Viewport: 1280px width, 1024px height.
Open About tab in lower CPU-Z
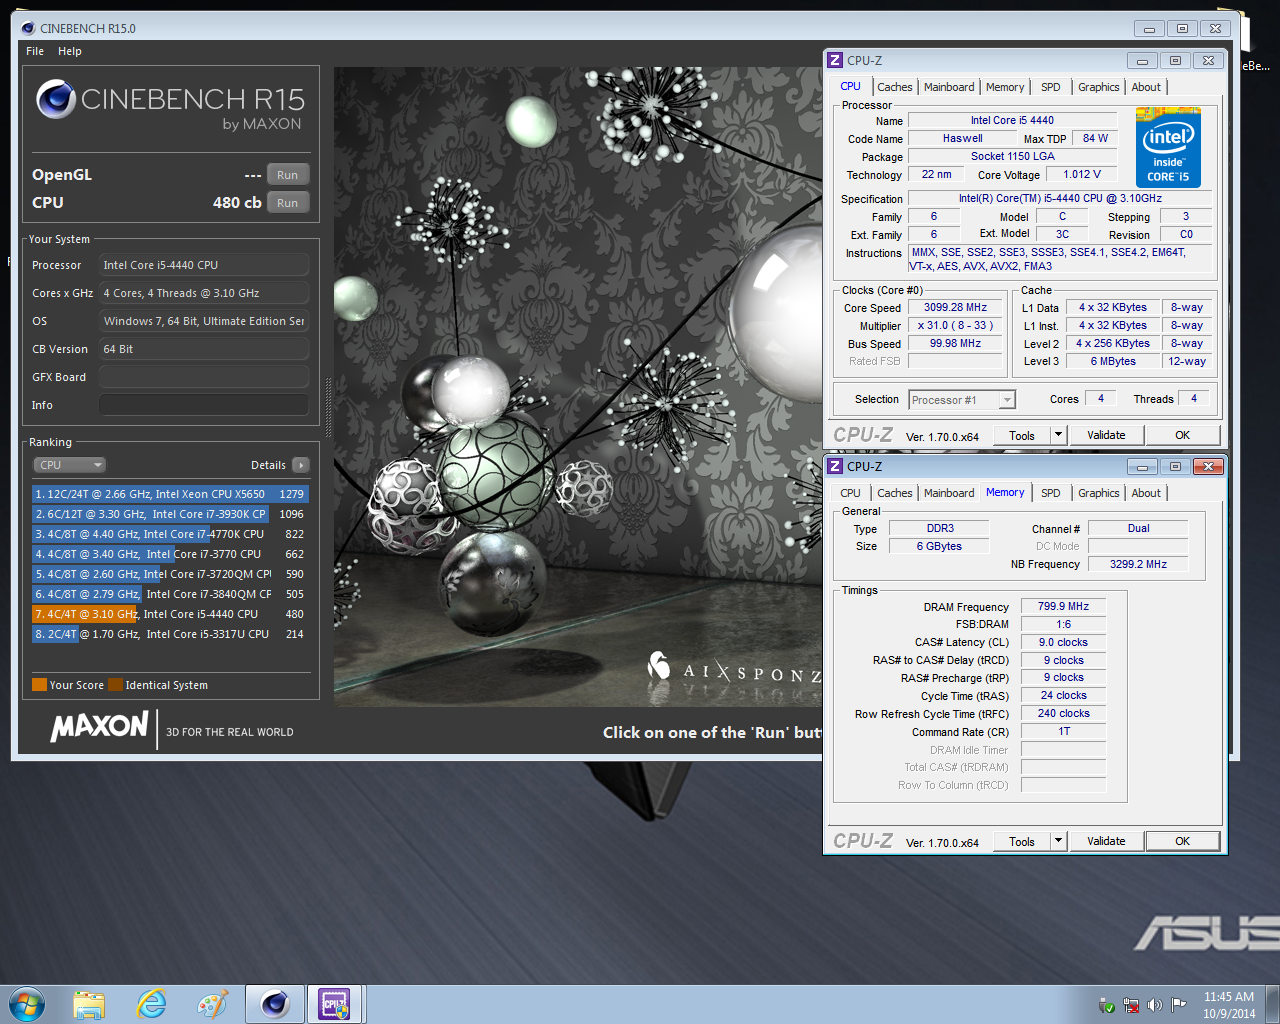point(1147,493)
